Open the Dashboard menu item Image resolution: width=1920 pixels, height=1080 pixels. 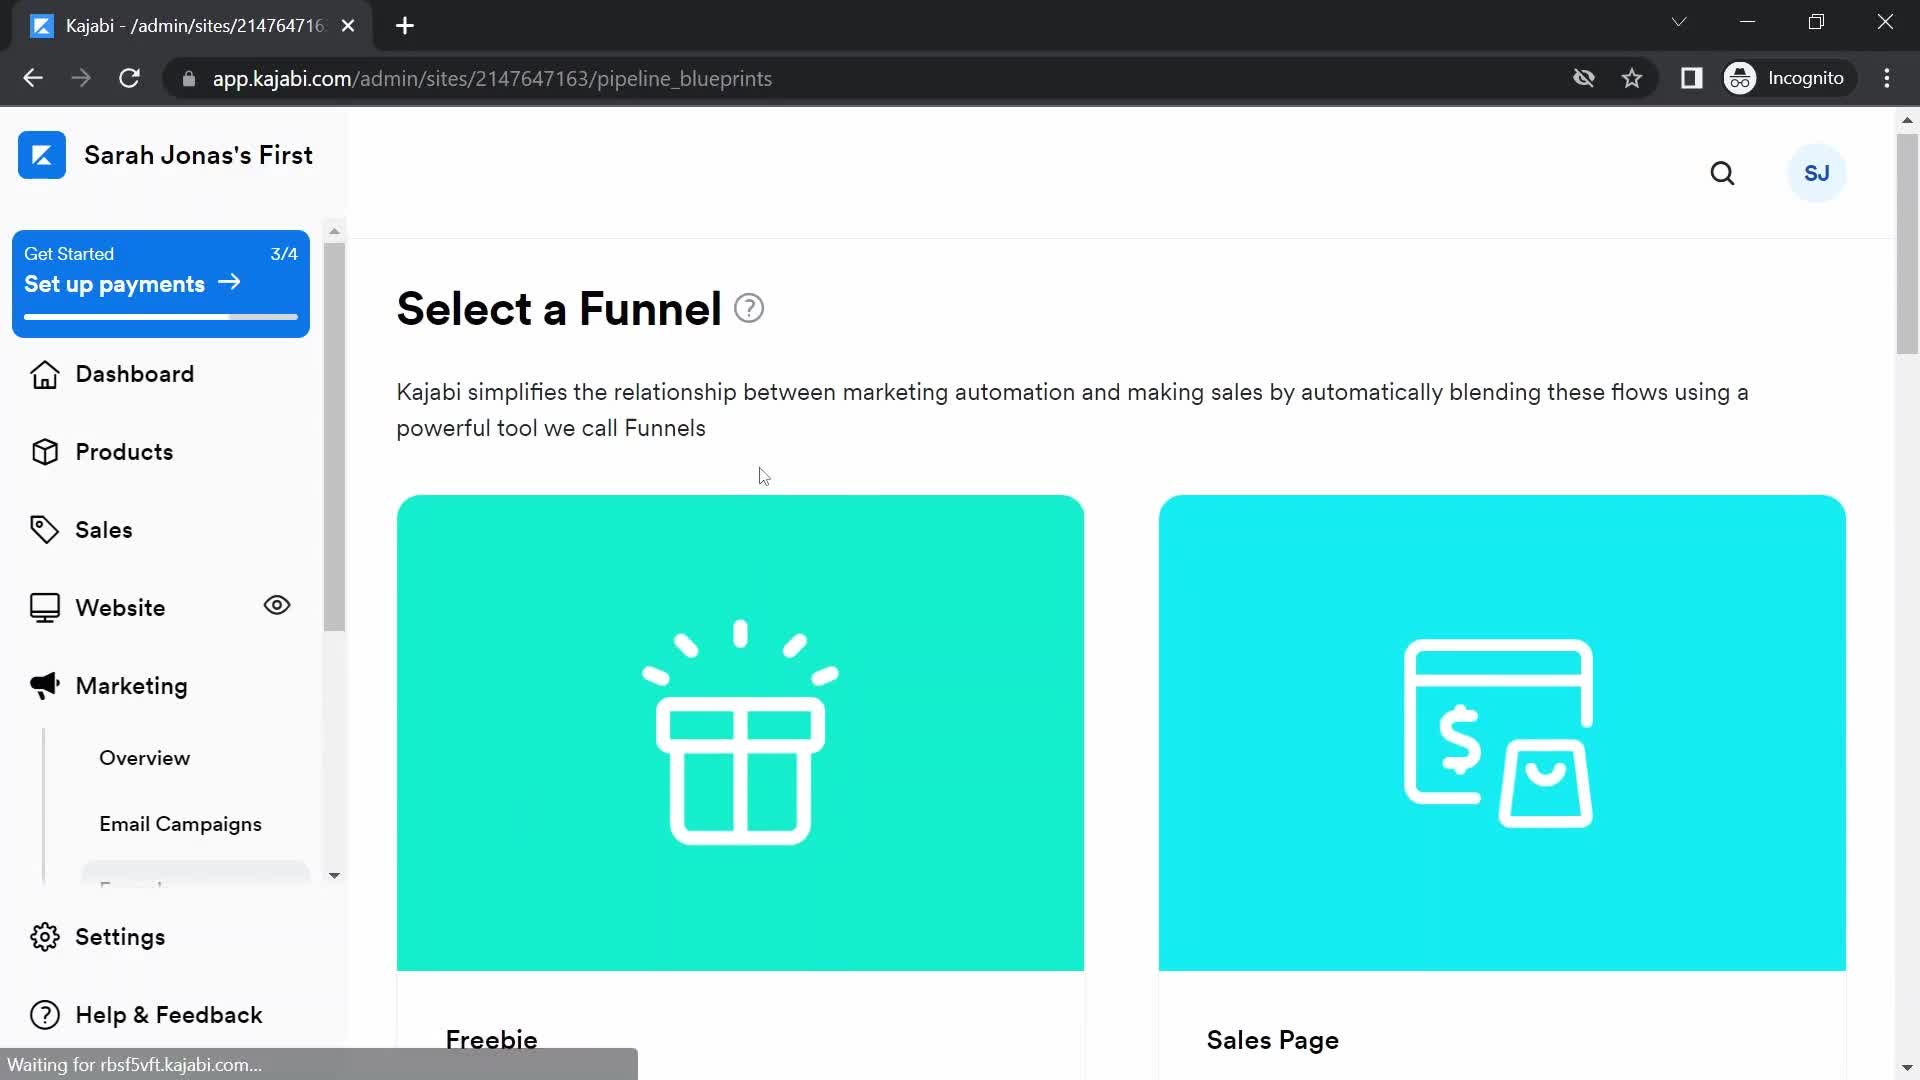point(135,374)
